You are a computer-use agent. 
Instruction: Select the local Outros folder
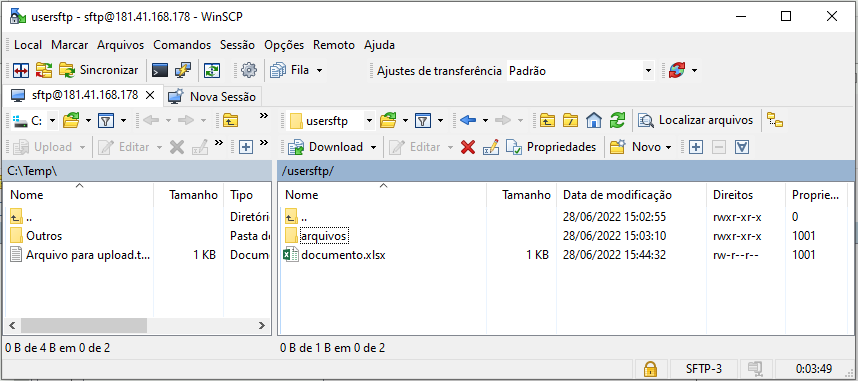pyautogui.click(x=37, y=236)
